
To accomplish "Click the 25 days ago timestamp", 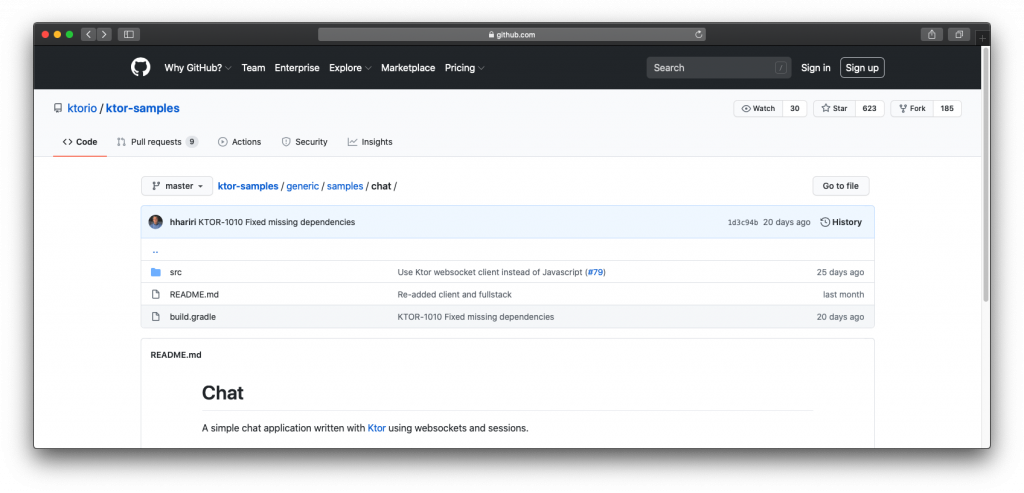I will point(840,272).
